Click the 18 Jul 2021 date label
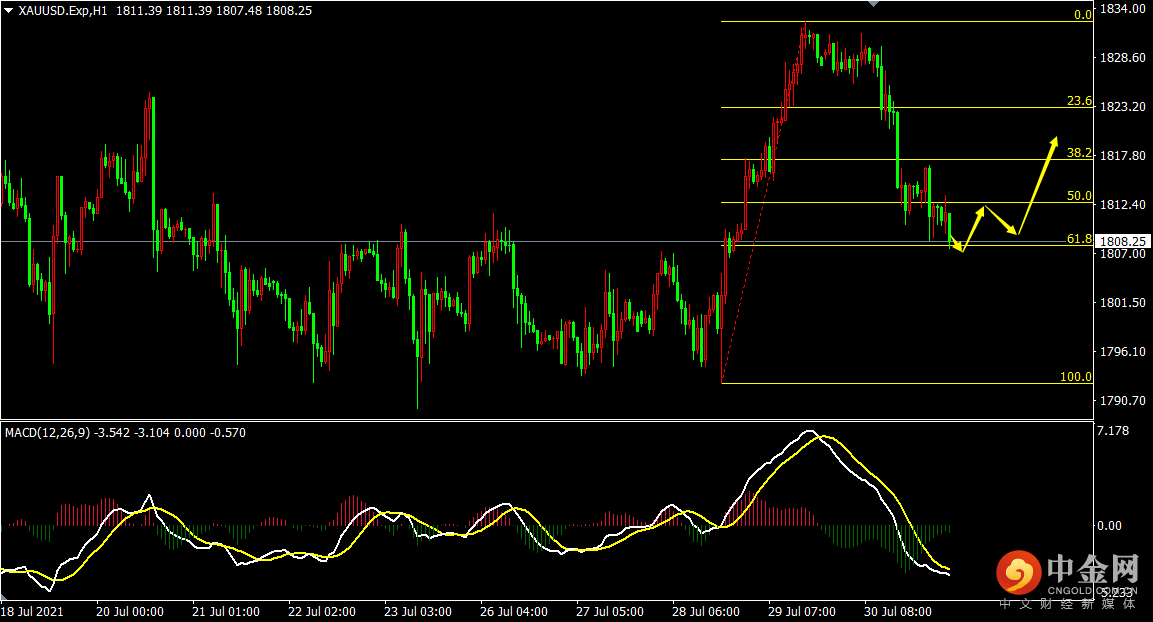 tap(32, 612)
